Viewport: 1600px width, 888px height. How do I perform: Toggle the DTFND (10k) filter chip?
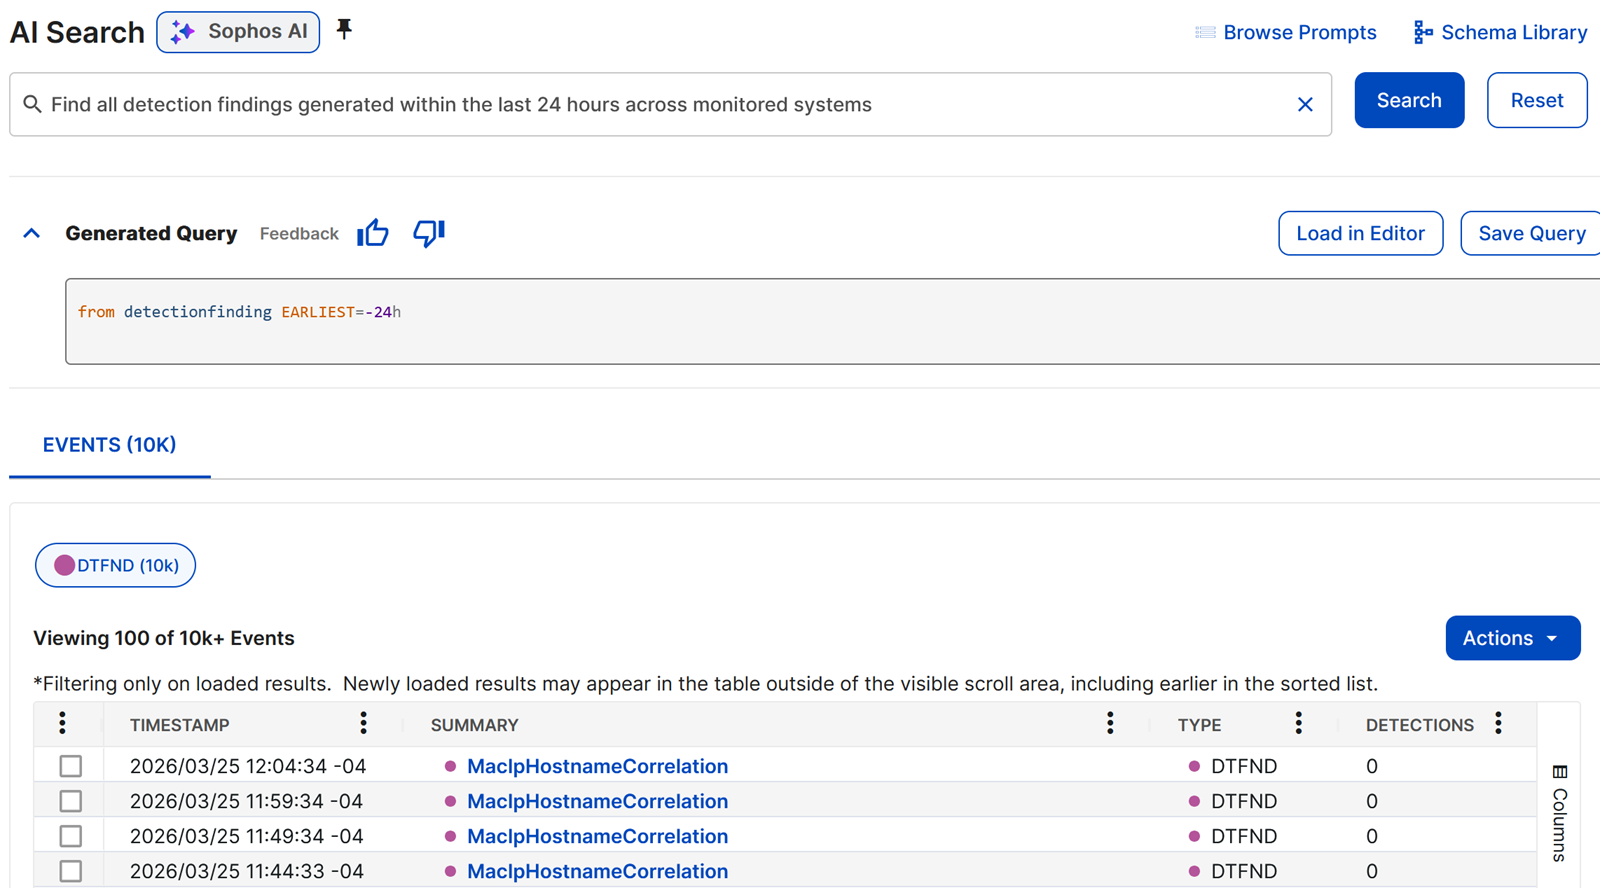[115, 565]
